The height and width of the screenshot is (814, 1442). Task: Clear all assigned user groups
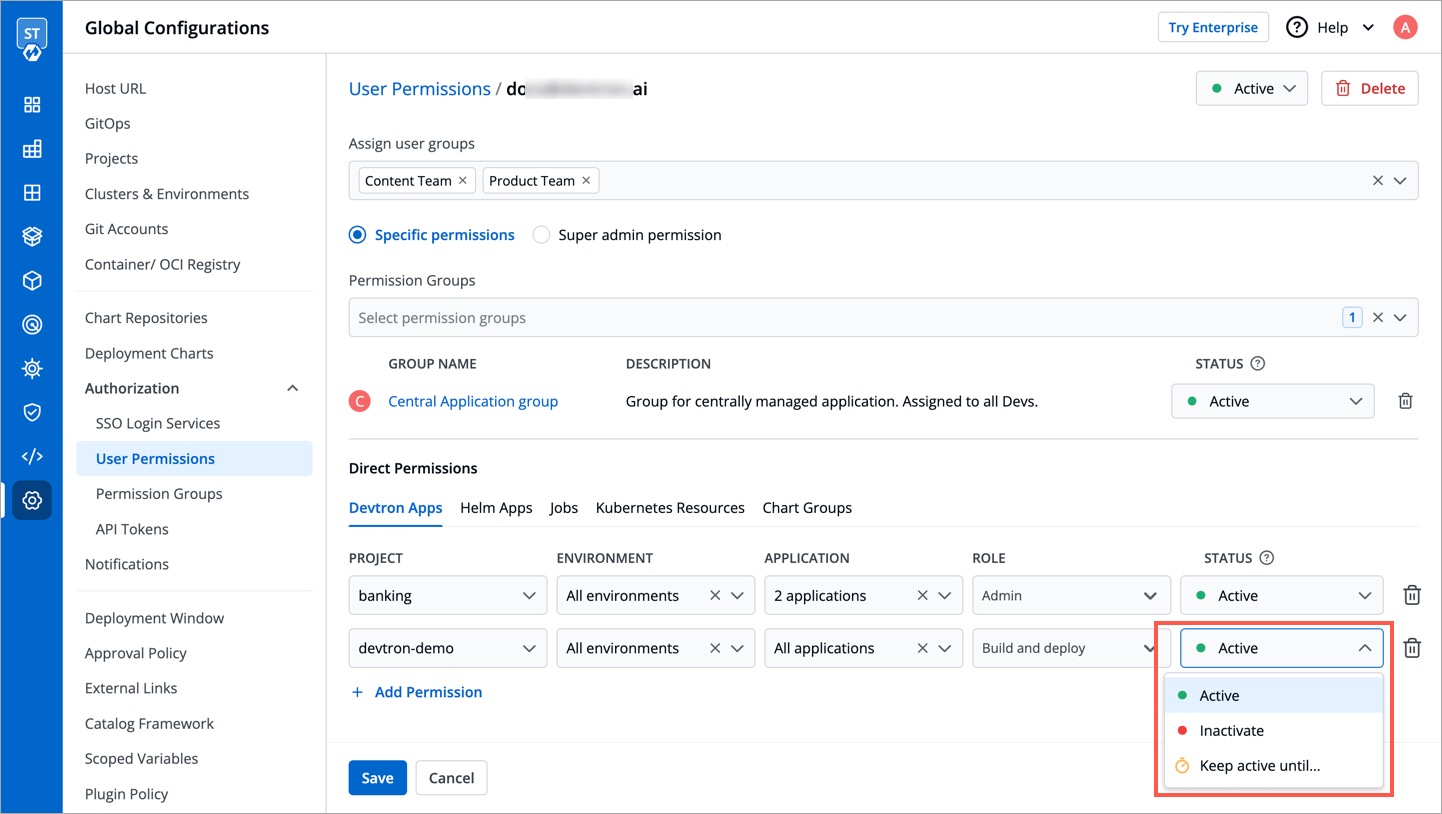pyautogui.click(x=1377, y=181)
